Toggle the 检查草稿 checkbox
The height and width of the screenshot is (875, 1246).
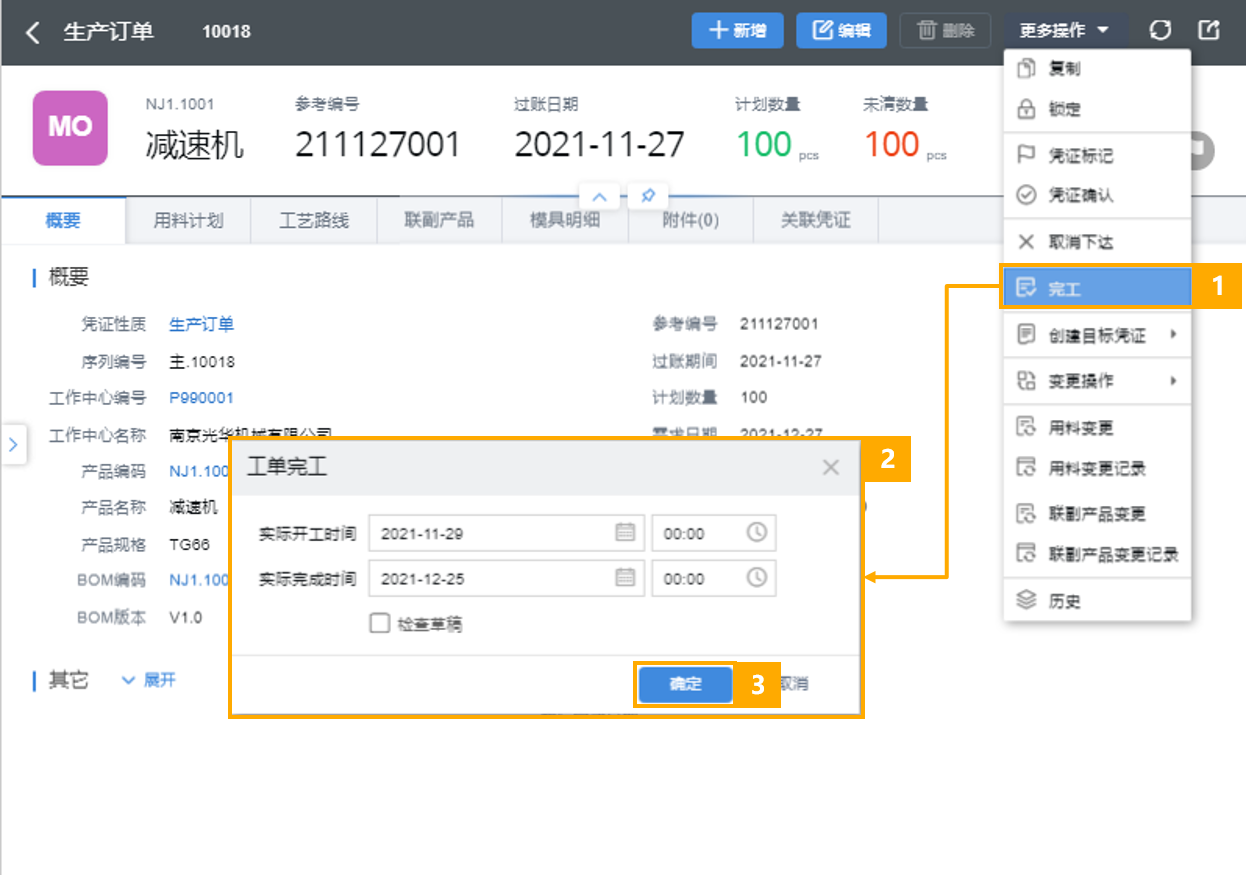[380, 624]
